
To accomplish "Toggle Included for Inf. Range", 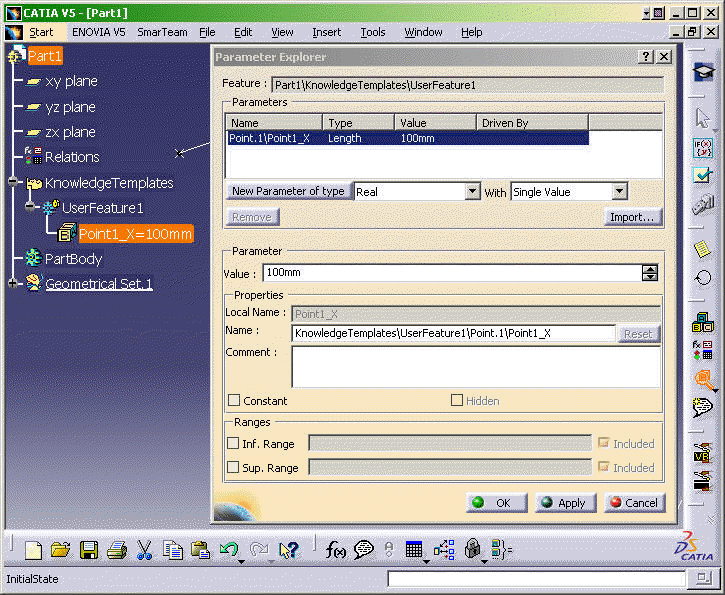I will (x=603, y=443).
